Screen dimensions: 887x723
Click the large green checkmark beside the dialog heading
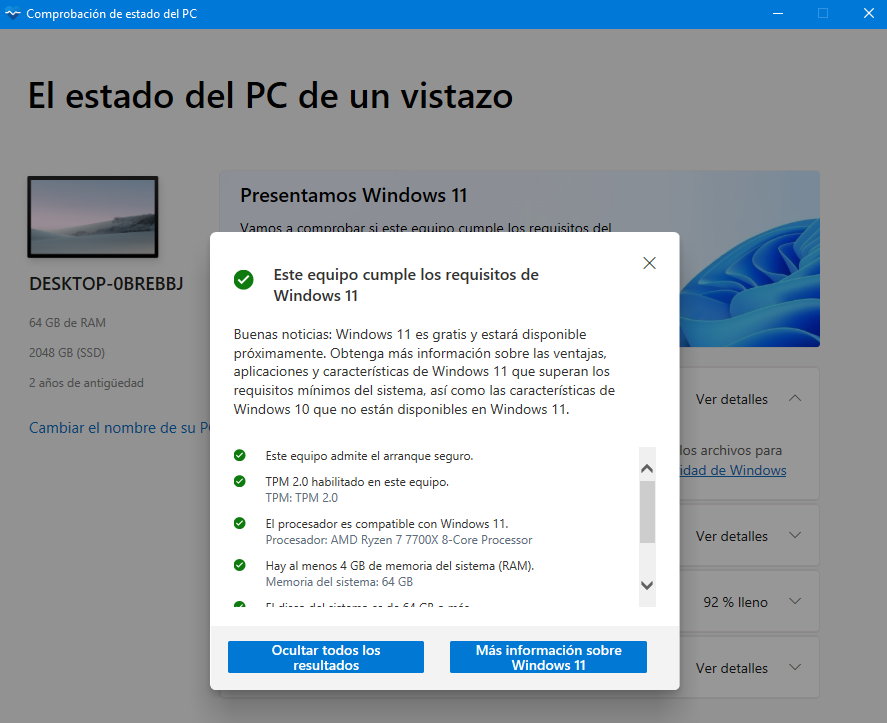243,279
